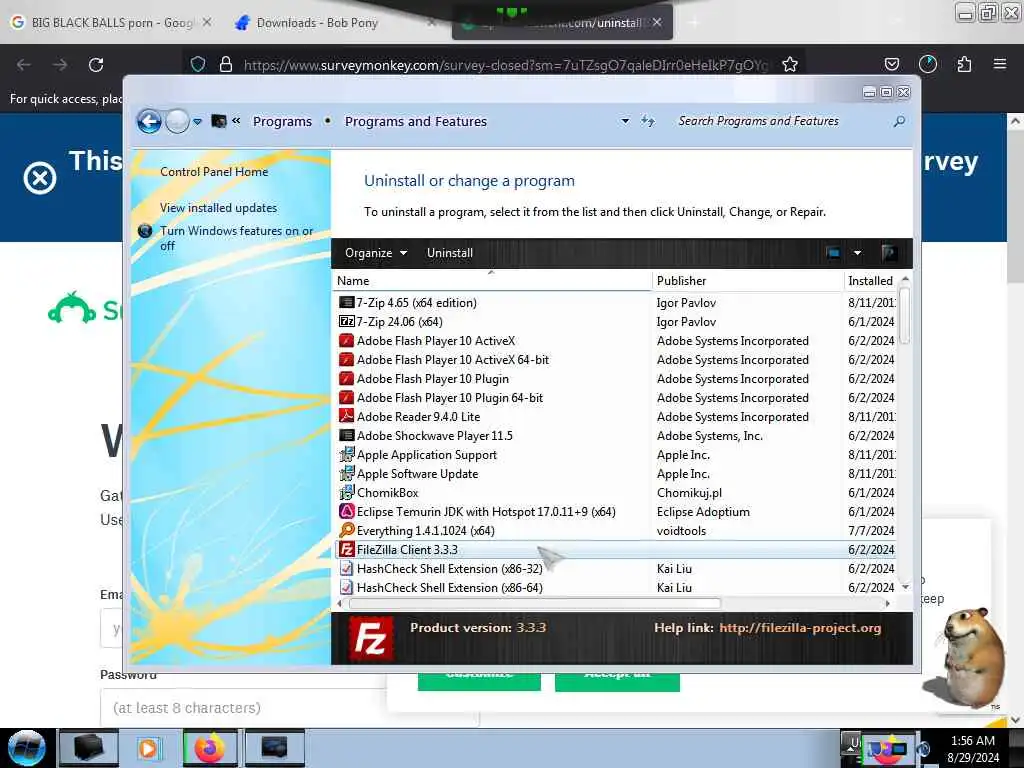
Task: Select HashCheck Shell Extension (x86-64) row
Action: pos(615,588)
